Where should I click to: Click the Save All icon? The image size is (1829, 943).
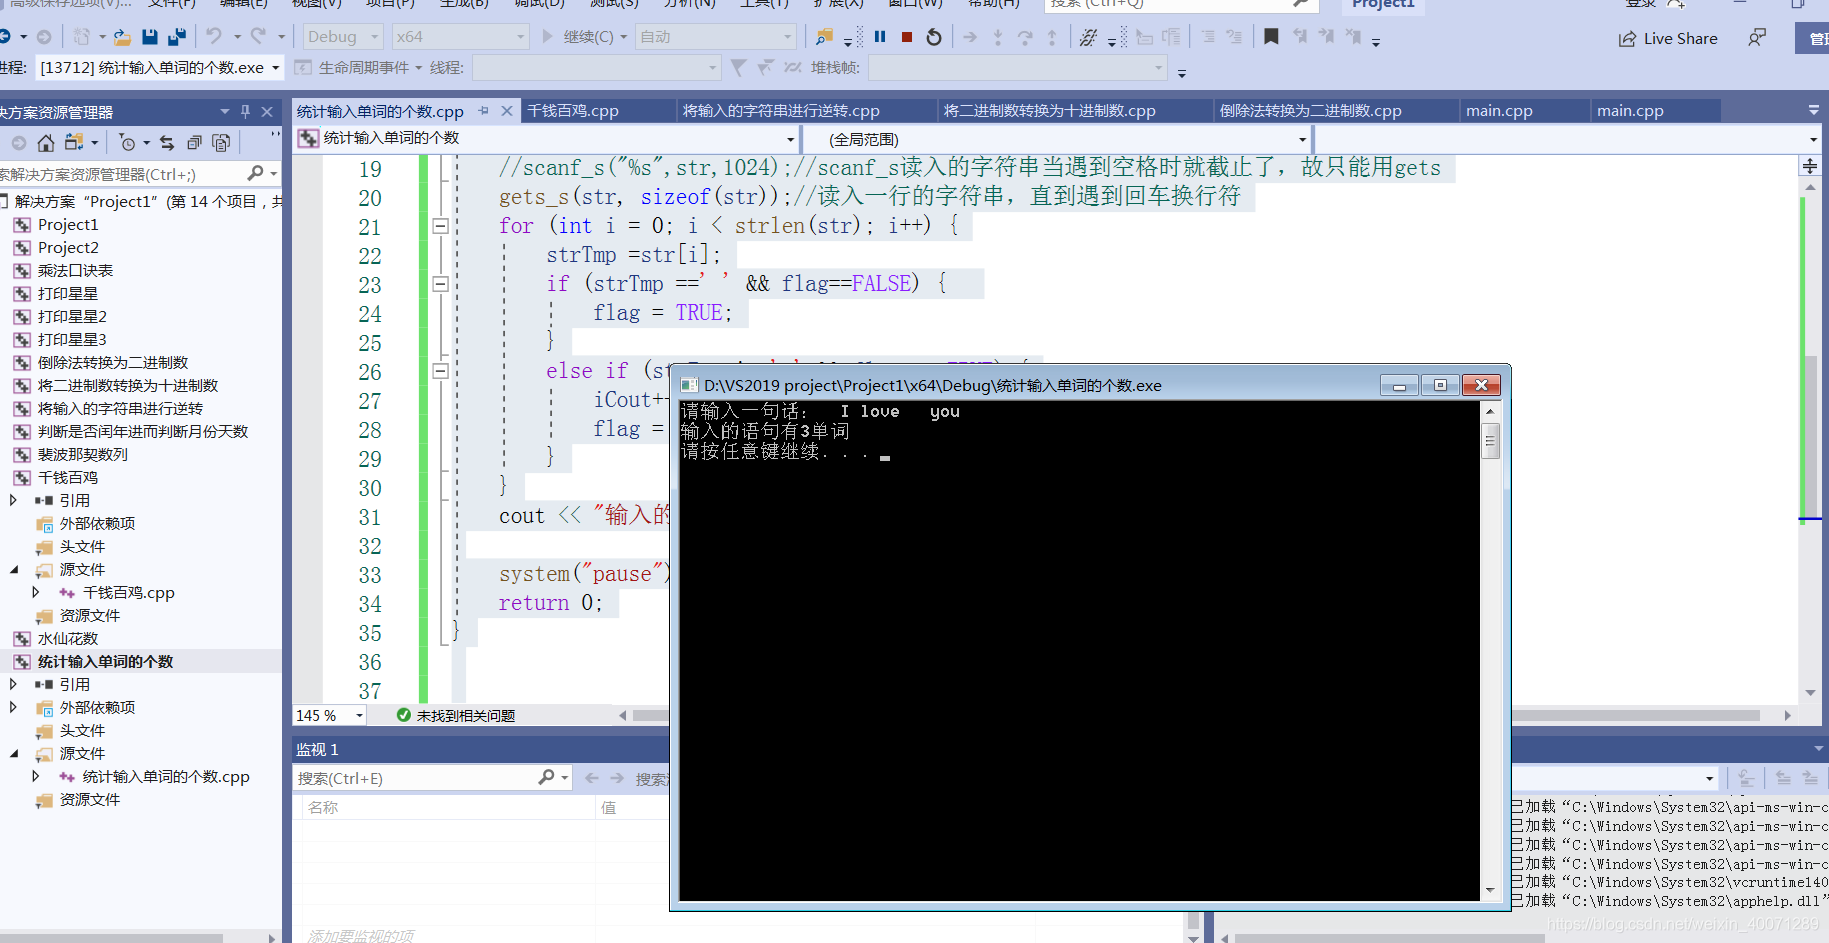coord(177,37)
